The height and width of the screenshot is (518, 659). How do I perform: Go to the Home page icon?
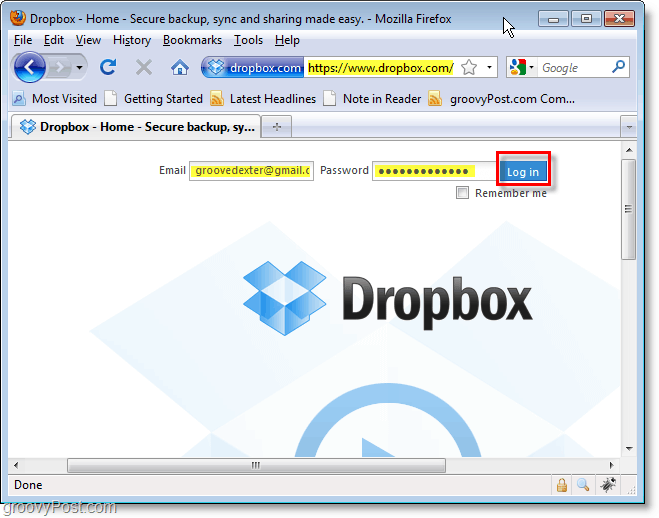[x=180, y=67]
